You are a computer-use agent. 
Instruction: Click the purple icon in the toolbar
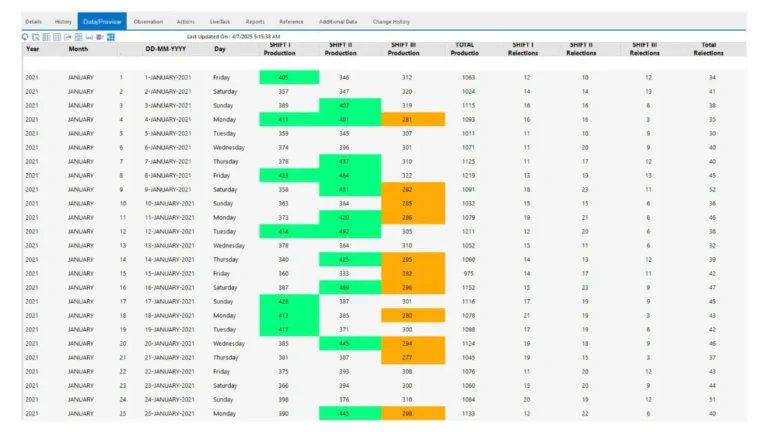tap(100, 37)
